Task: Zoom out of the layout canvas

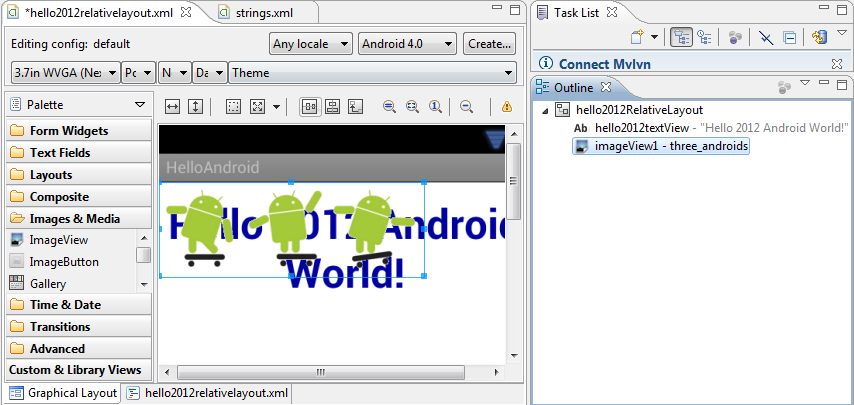Action: coord(466,107)
